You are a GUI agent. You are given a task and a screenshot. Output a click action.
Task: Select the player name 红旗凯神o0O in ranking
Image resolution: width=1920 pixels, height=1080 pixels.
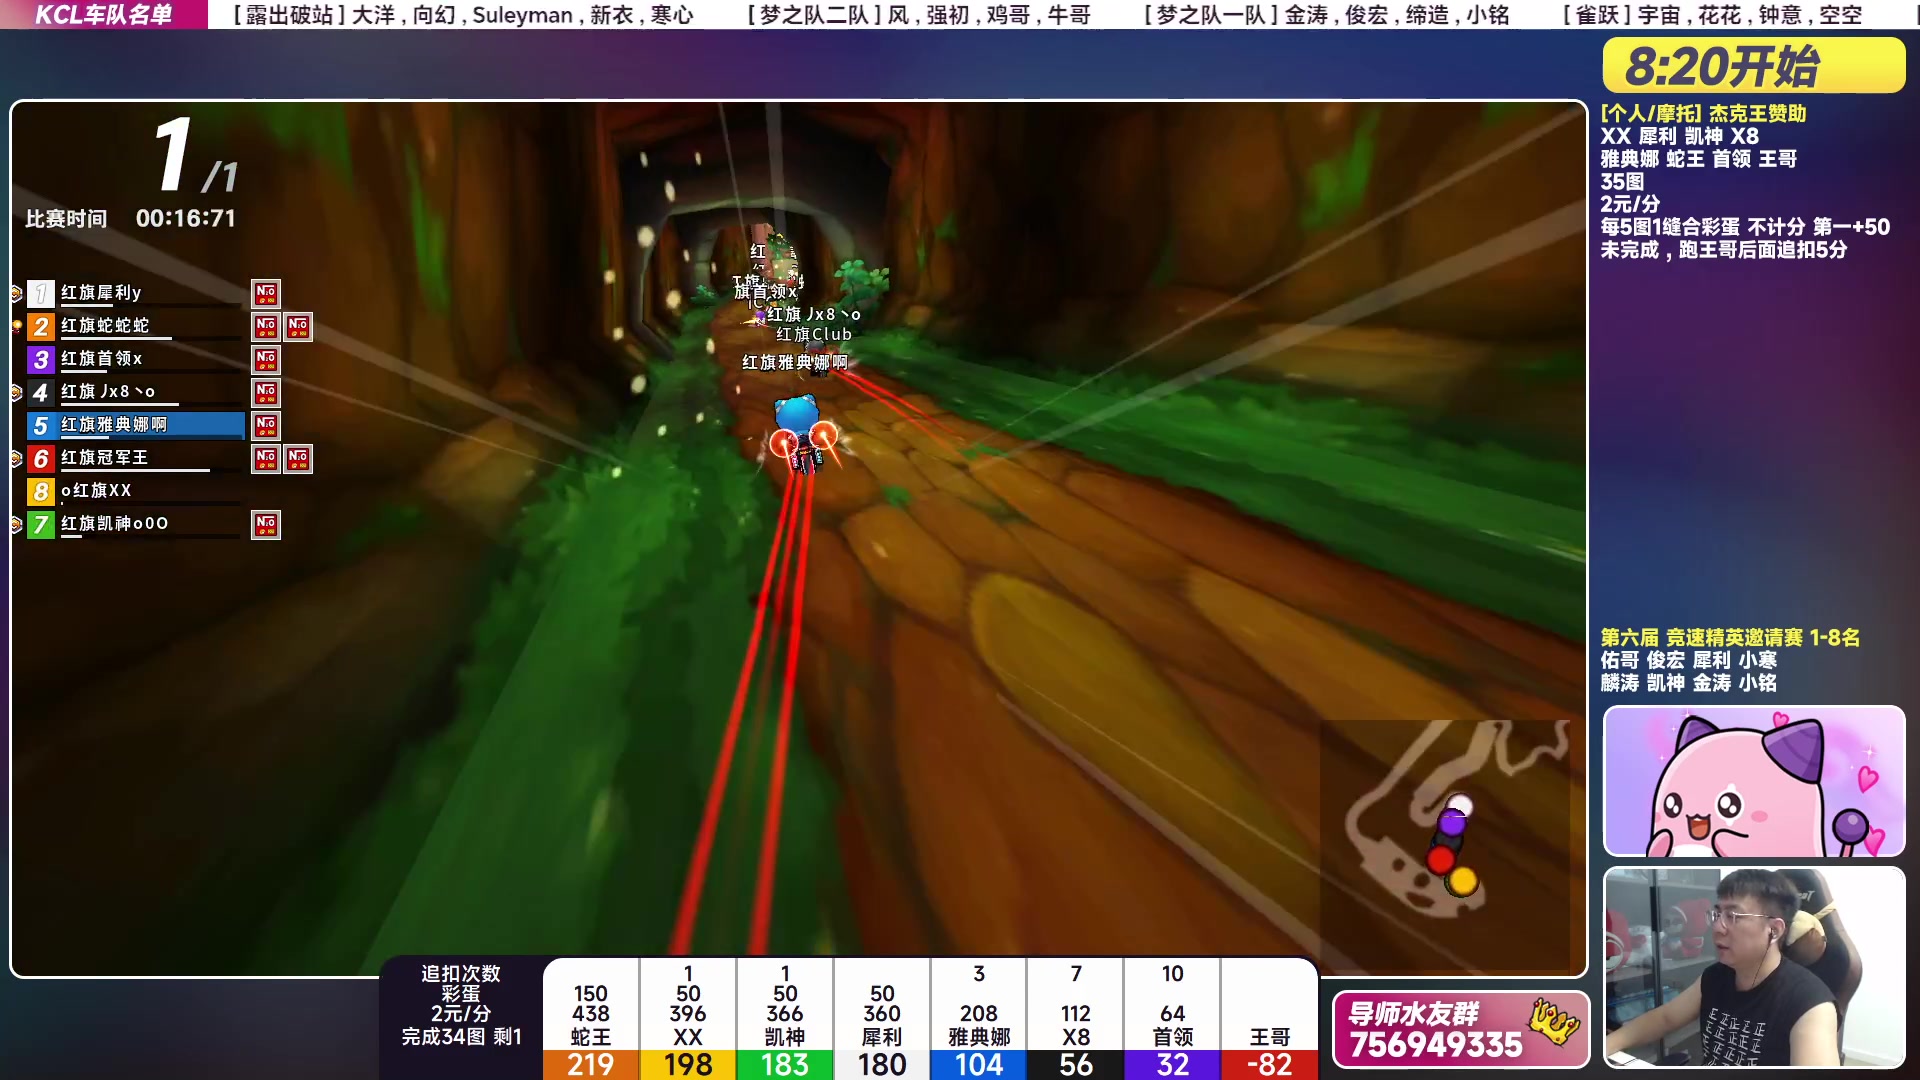tap(114, 524)
